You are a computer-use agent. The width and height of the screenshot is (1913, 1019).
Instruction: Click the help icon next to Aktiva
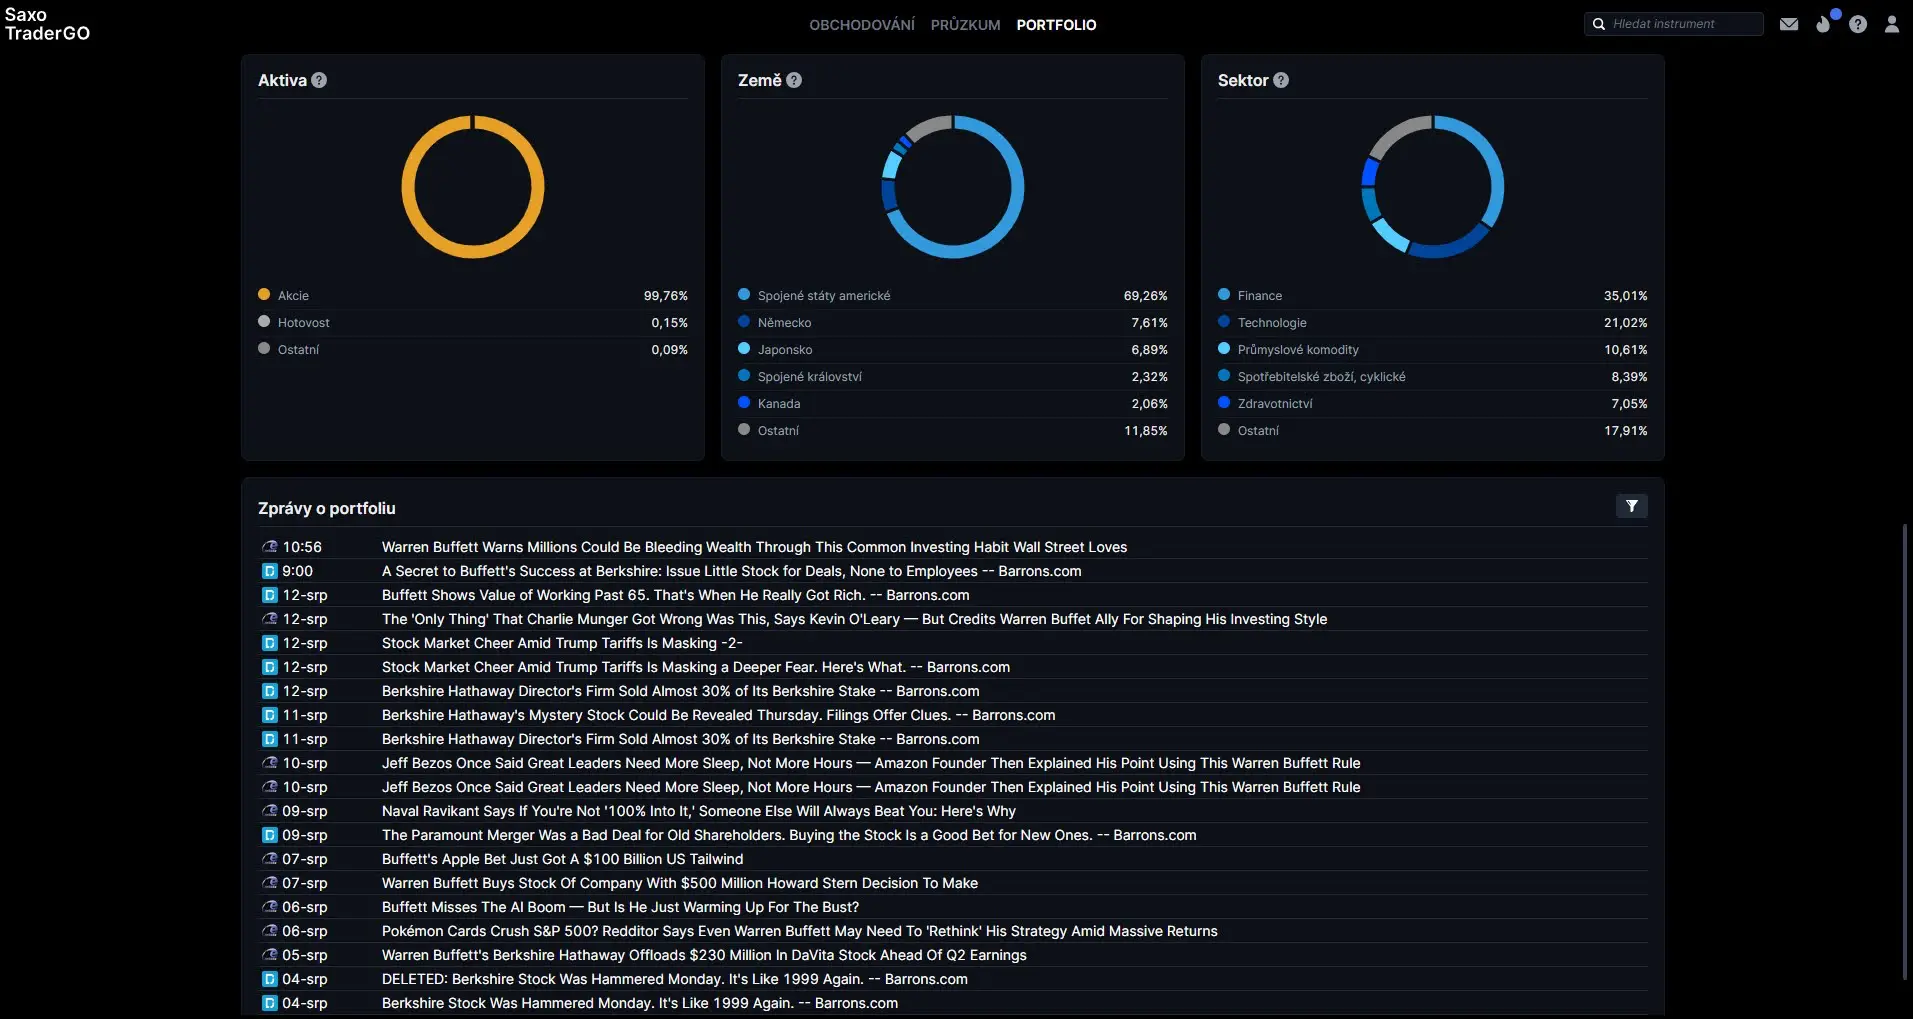pos(319,80)
